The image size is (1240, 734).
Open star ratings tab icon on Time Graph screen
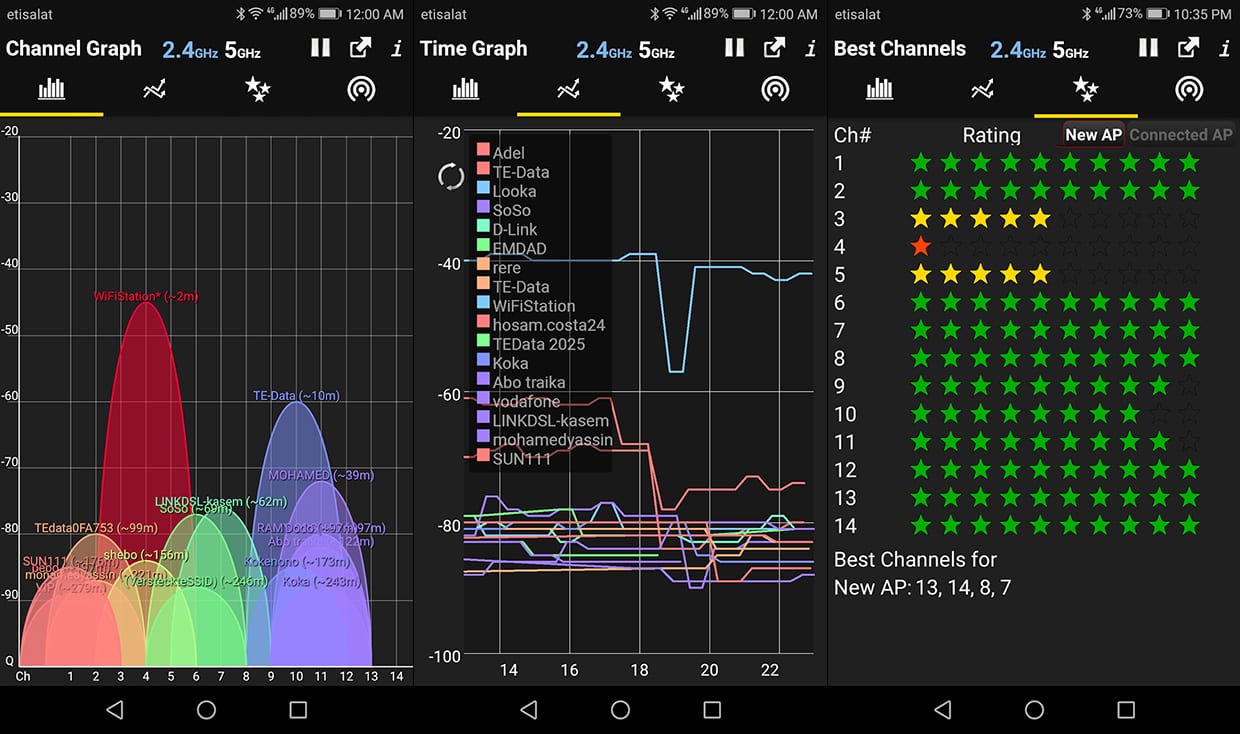pyautogui.click(x=672, y=89)
